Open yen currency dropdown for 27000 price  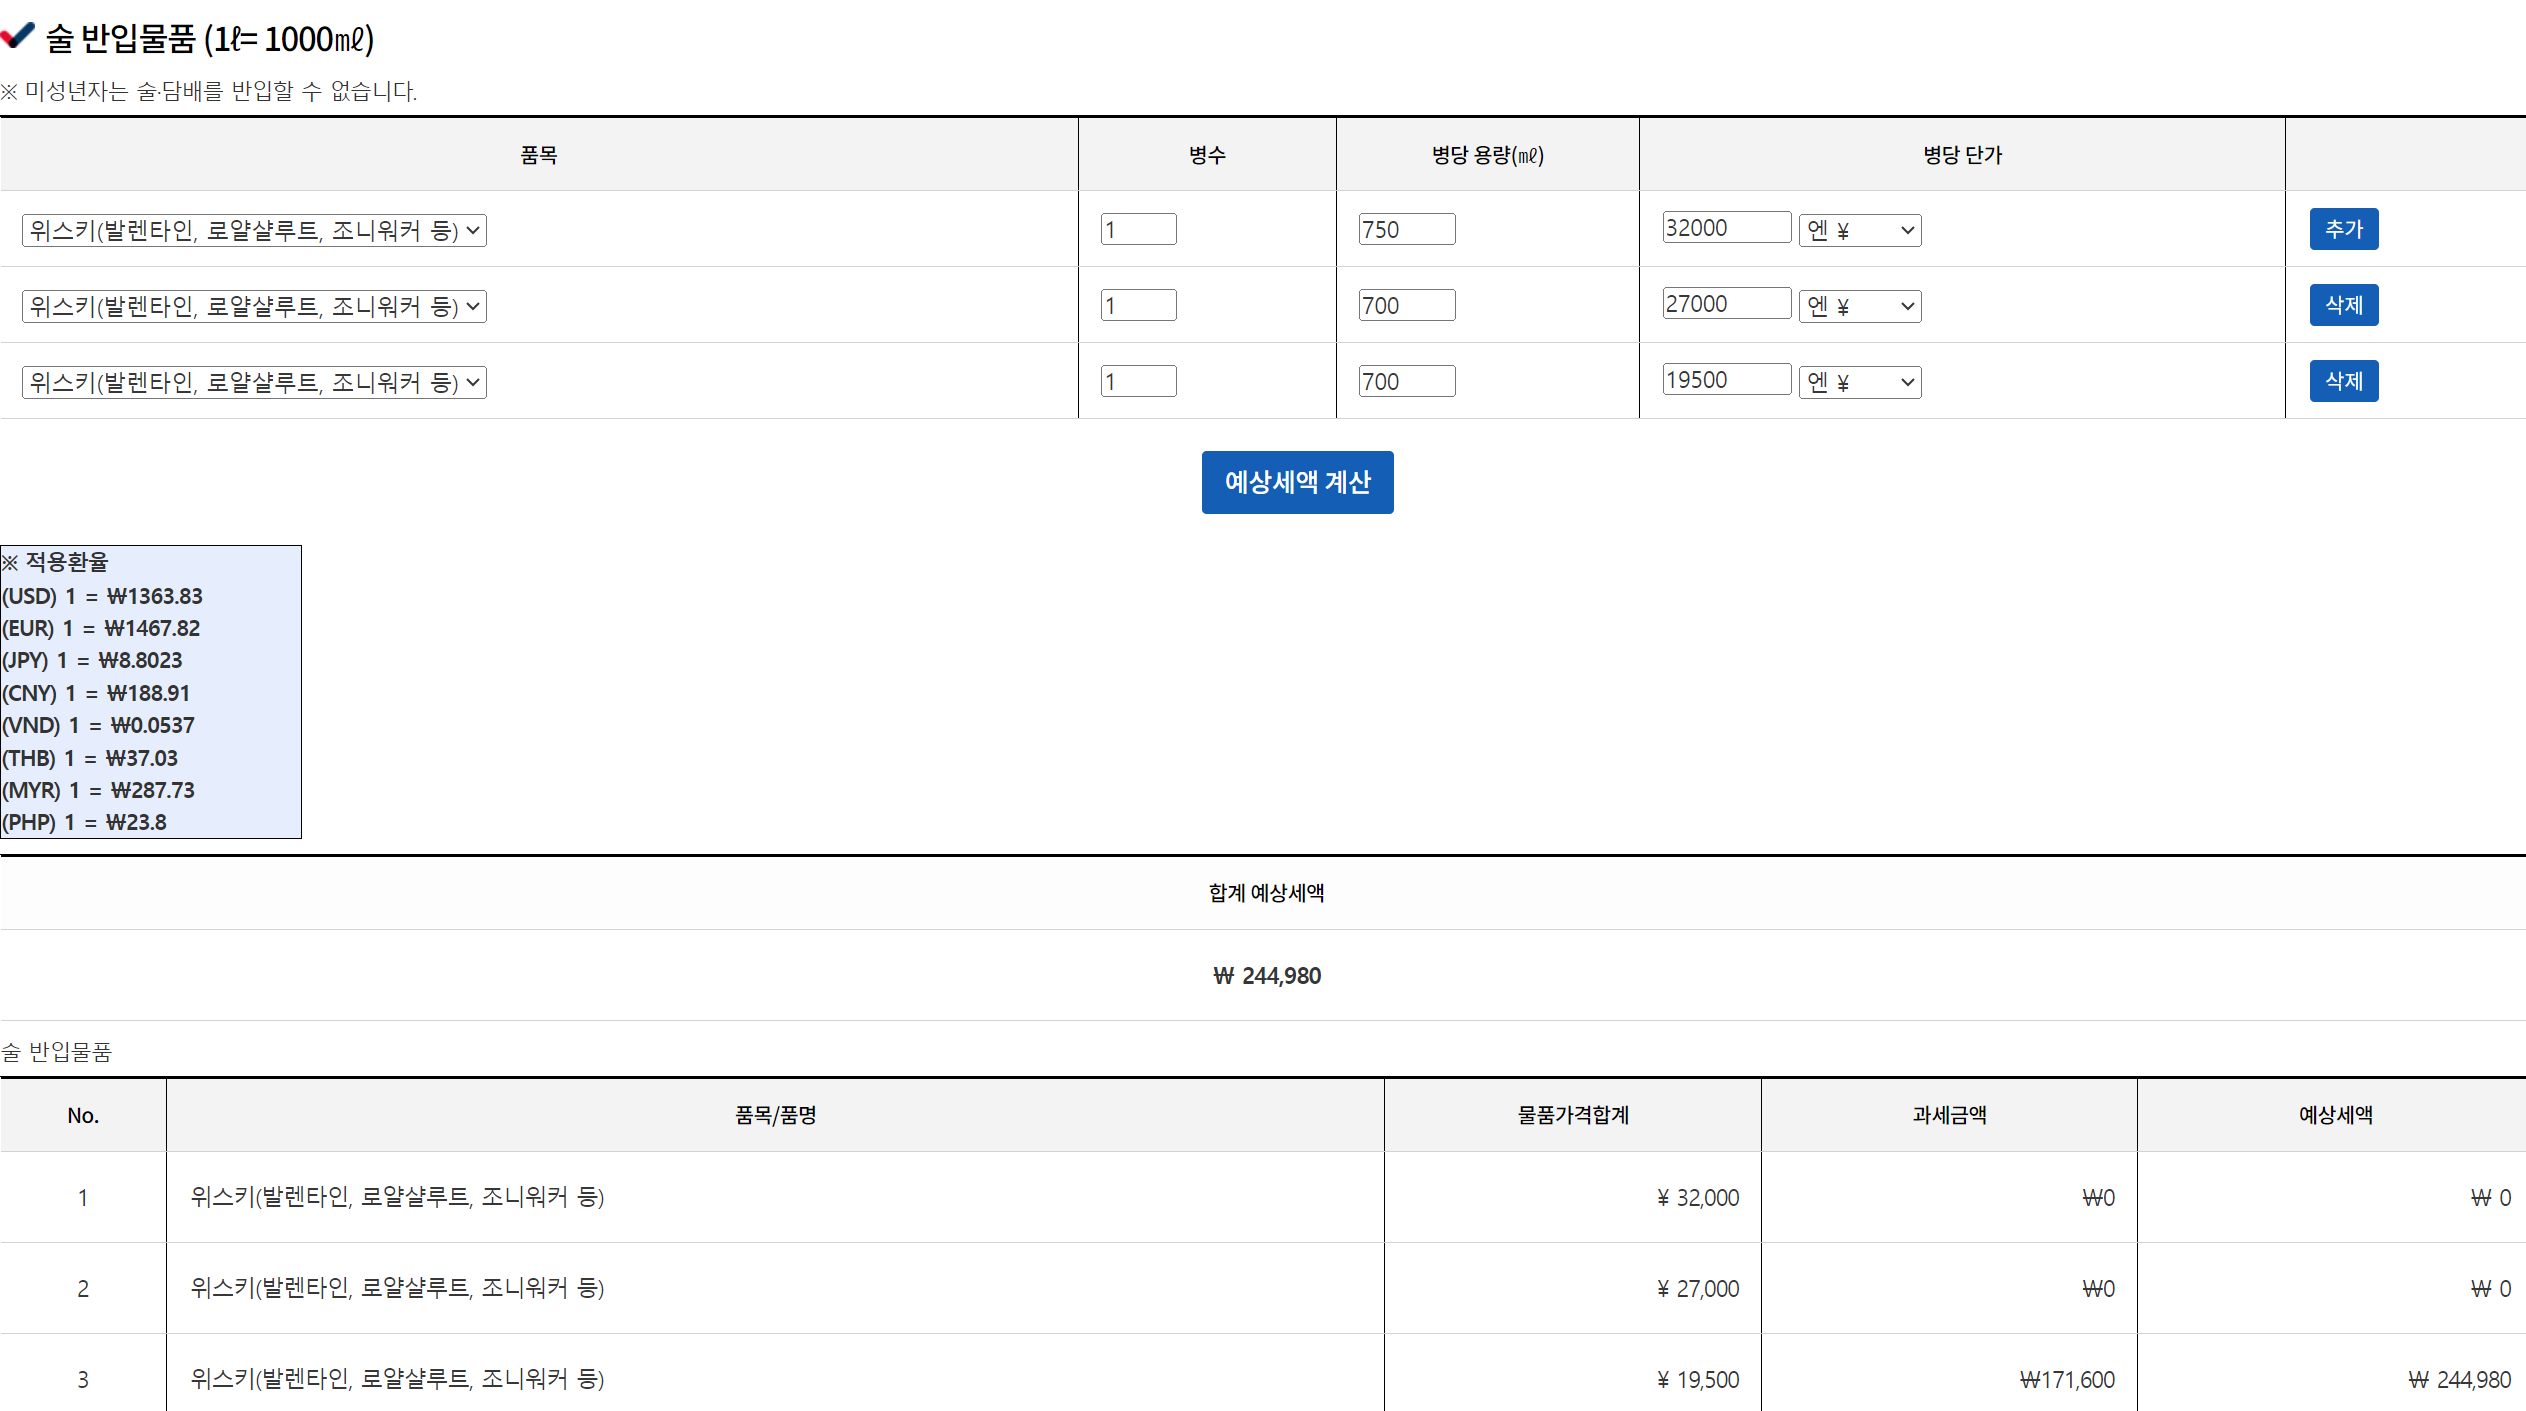tap(1859, 306)
